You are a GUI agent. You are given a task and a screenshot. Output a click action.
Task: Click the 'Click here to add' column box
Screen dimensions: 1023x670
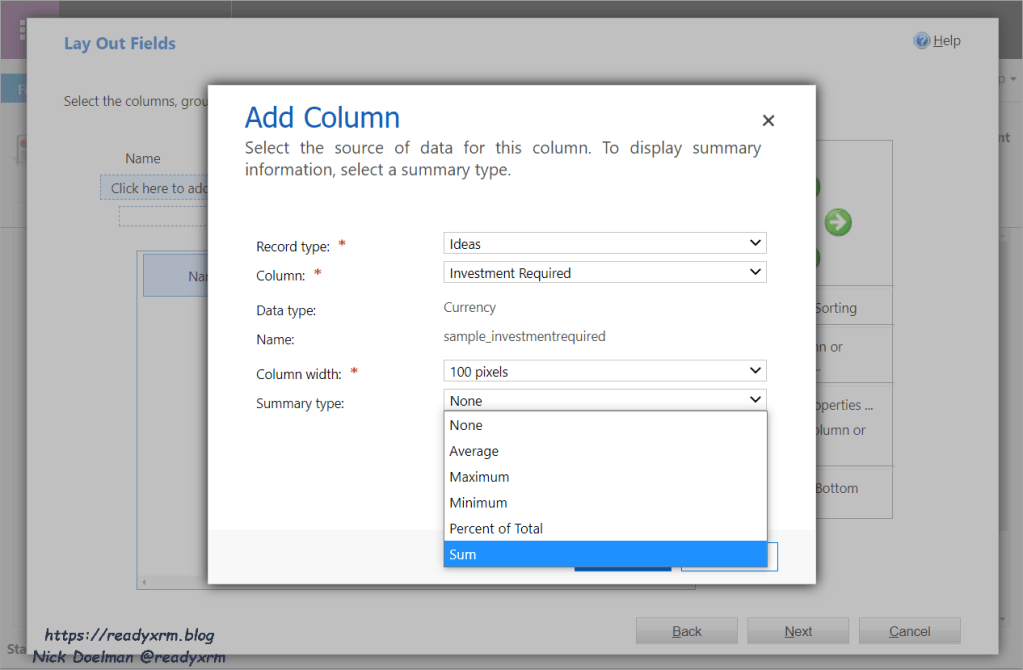[x=155, y=188]
